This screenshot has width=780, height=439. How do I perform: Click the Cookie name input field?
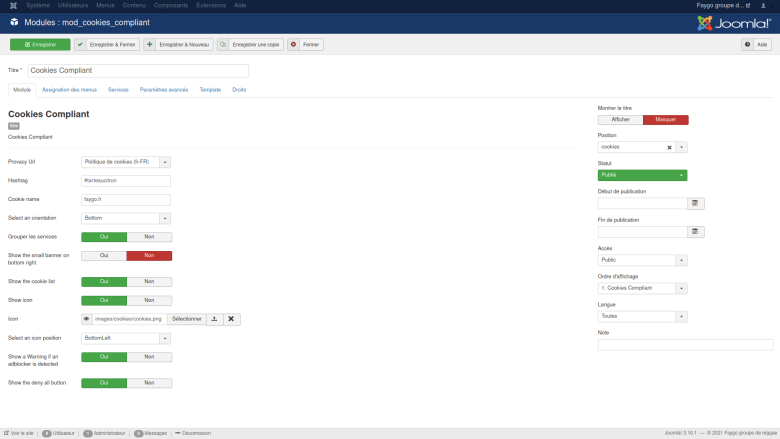coord(126,199)
